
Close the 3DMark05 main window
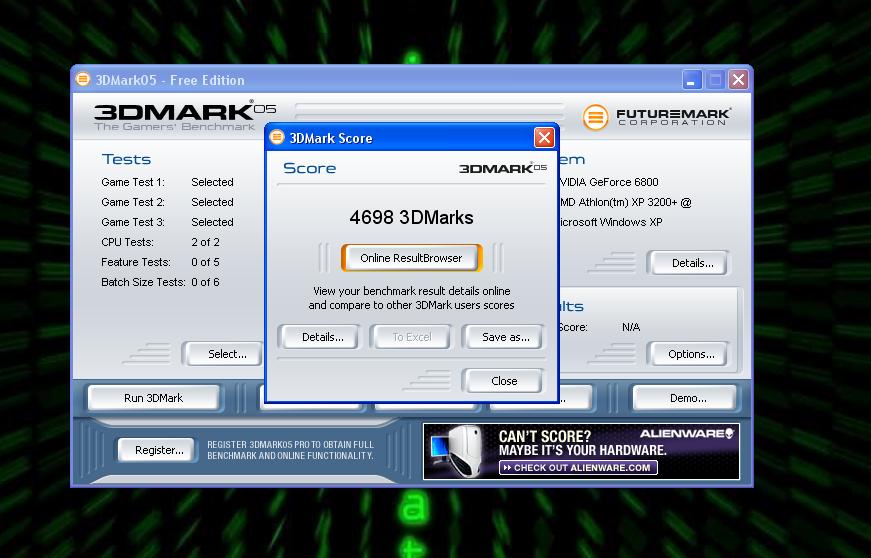[738, 80]
